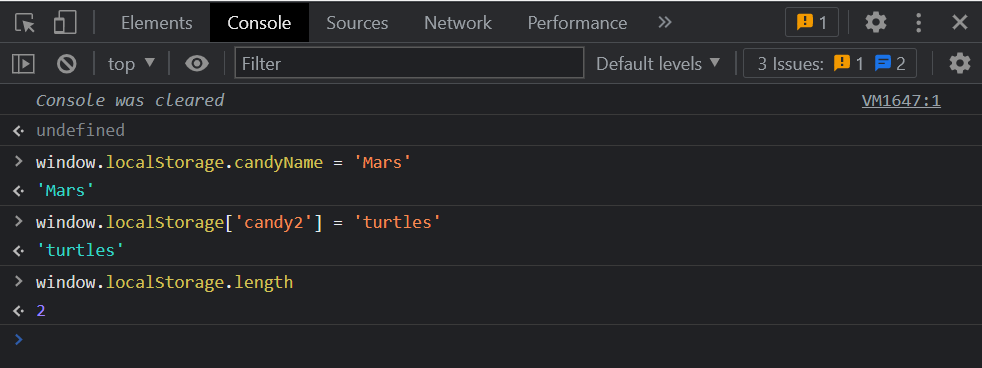Open the VM1647:1 source link
Image resolution: width=982 pixels, height=368 pixels.
point(901,101)
